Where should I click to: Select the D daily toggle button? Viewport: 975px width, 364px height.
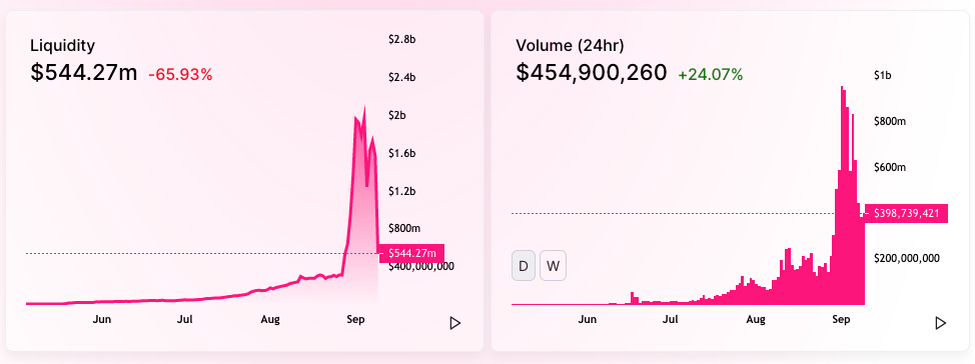(523, 266)
